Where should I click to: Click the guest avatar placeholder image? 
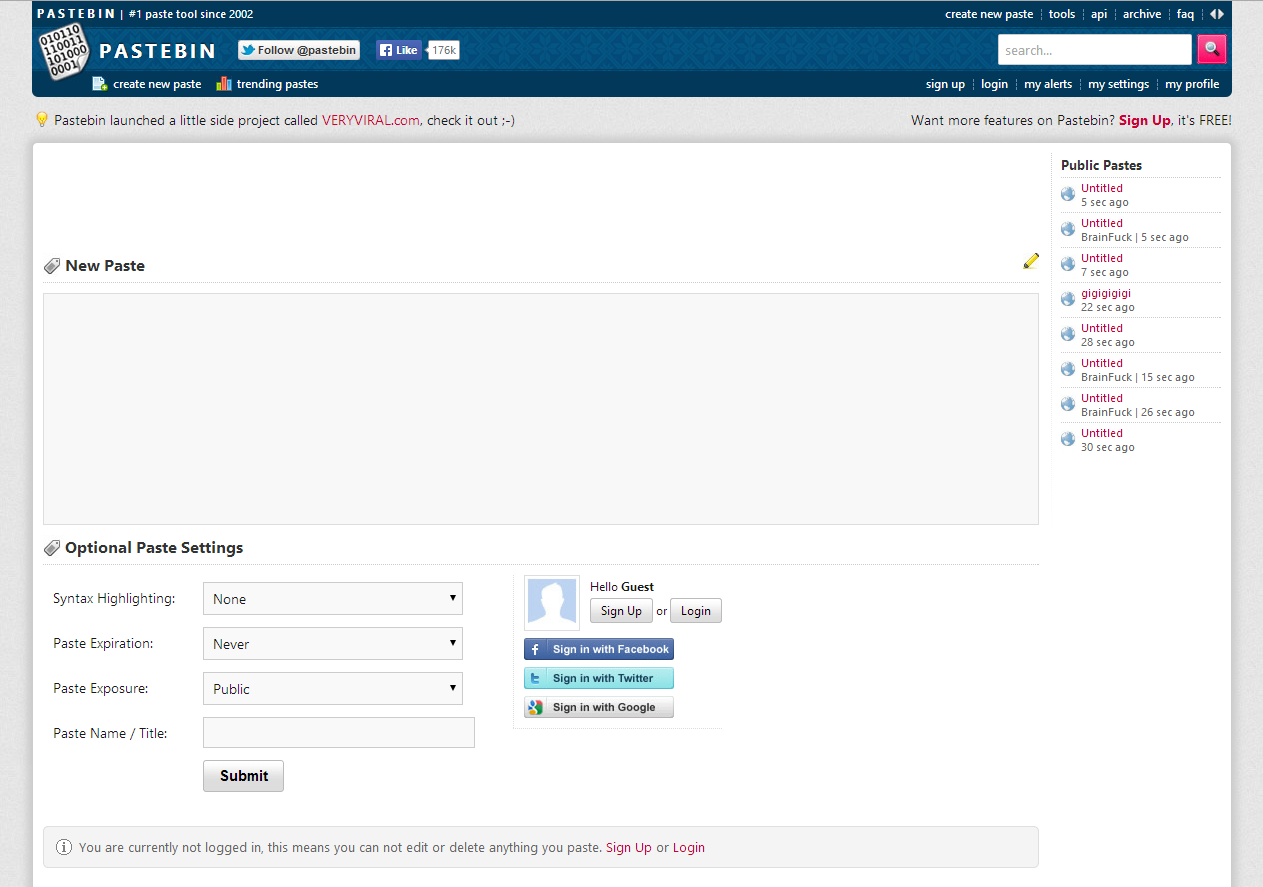tap(552, 603)
